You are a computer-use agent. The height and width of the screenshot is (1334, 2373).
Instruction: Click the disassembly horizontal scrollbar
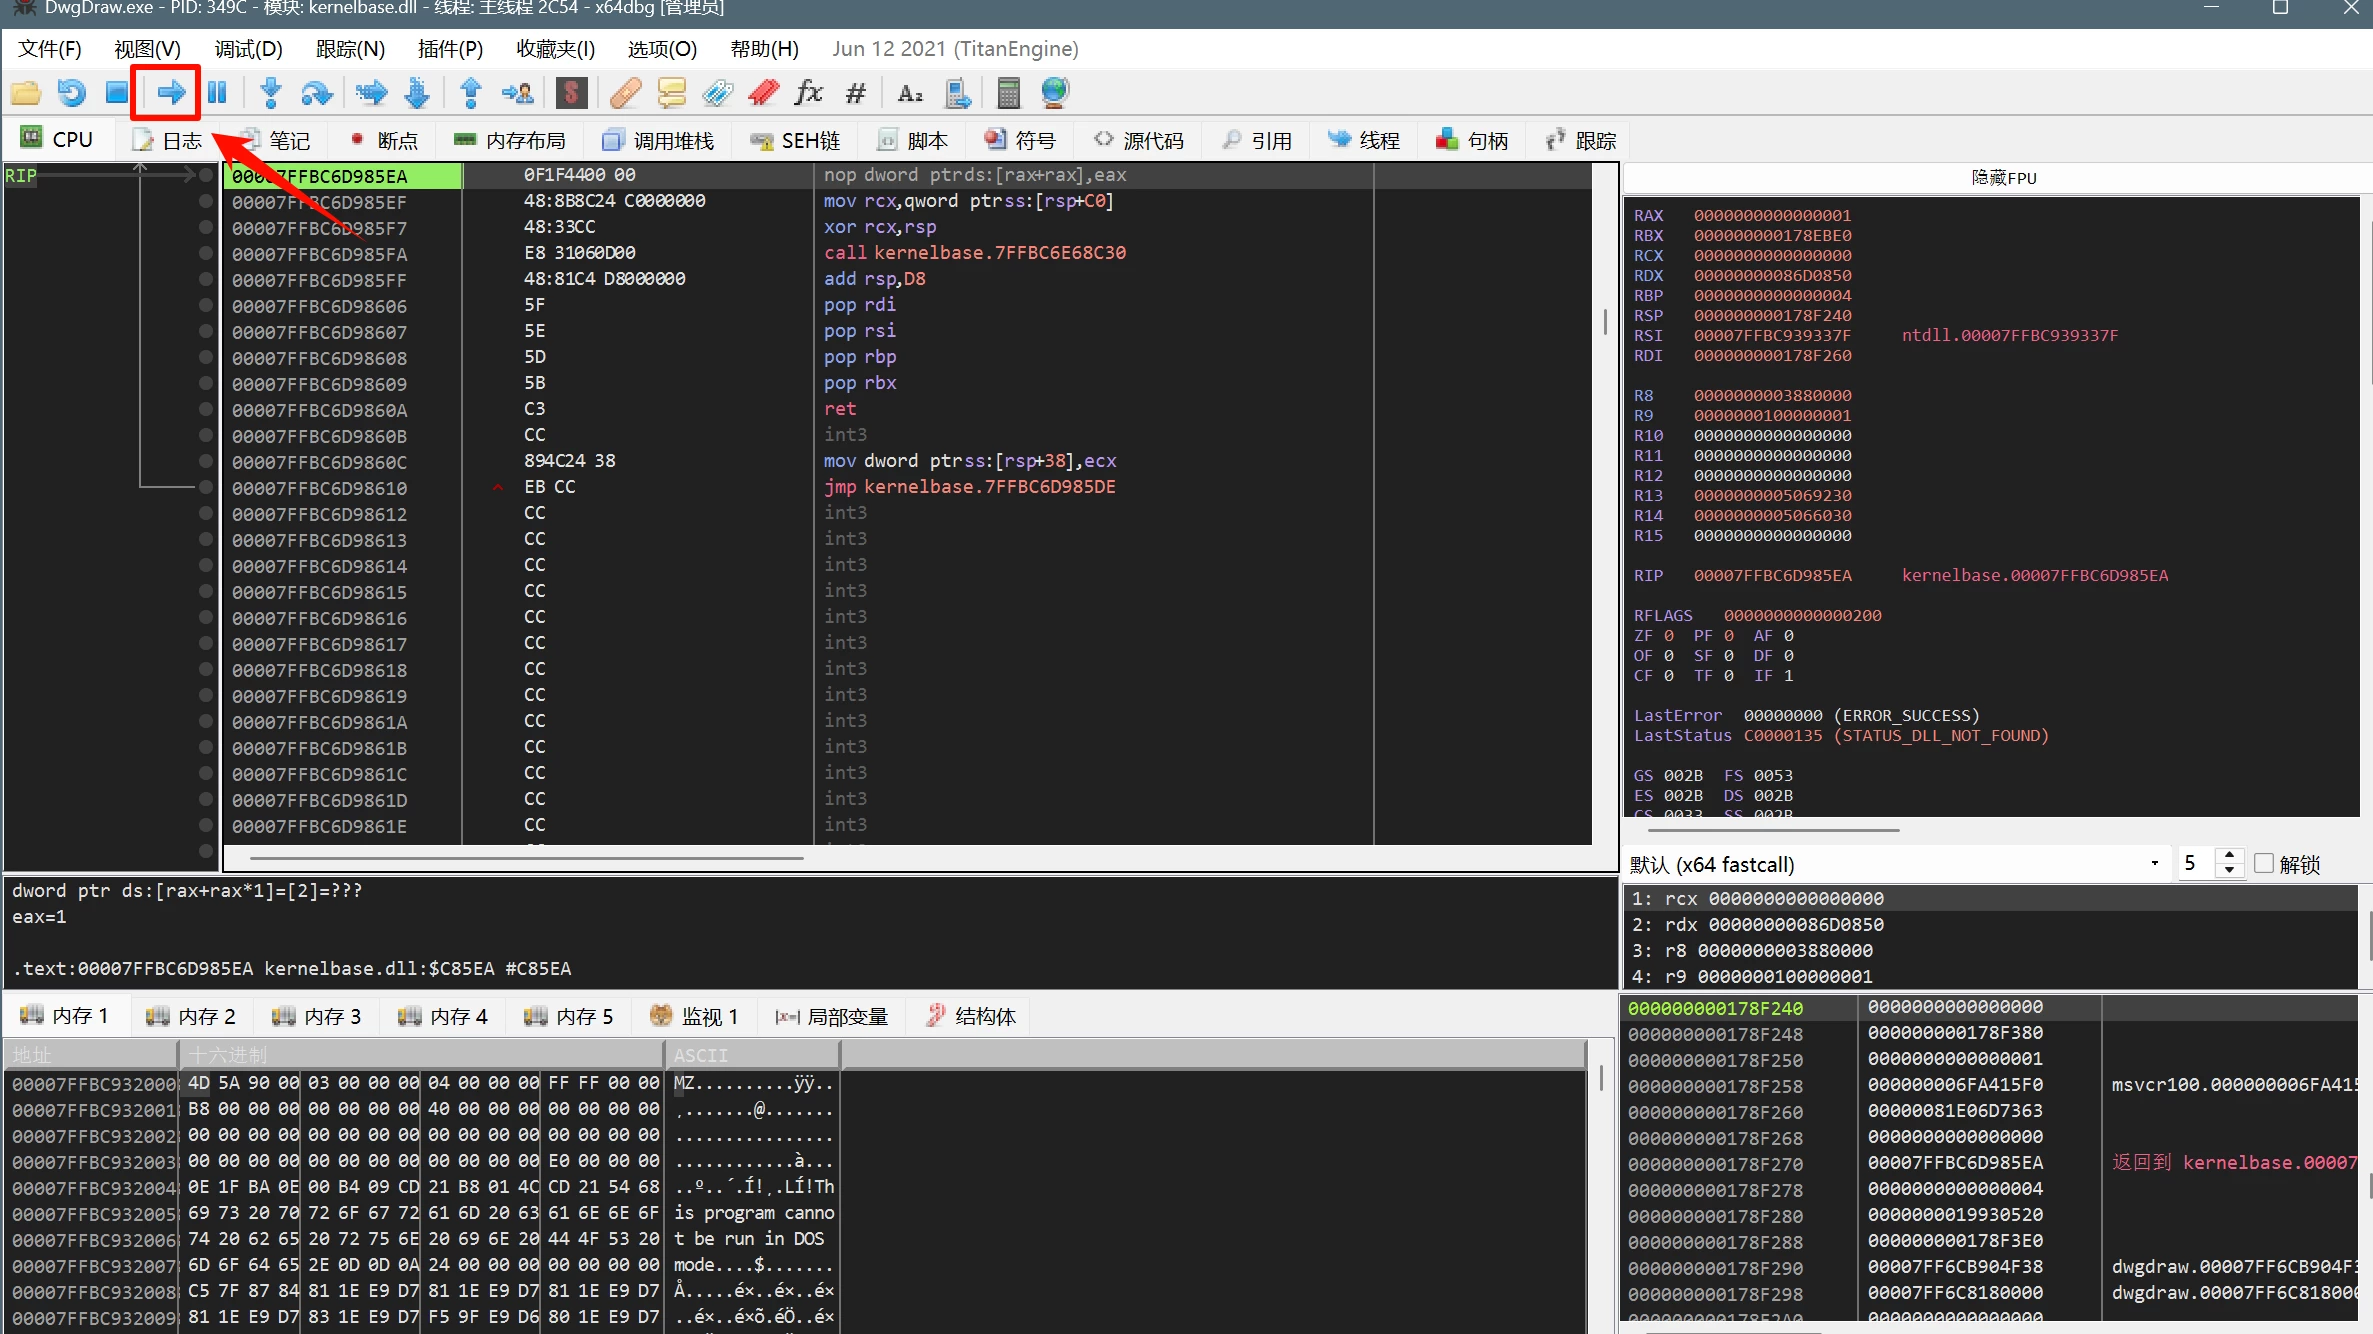526,857
